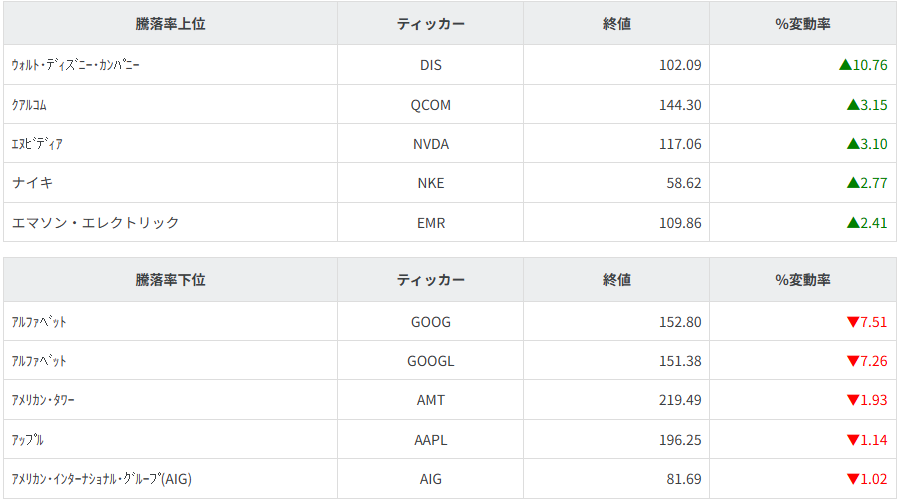The image size is (899, 502).
Task: Click the アメリカン・タワー company link
Action: pyautogui.click(x=43, y=400)
